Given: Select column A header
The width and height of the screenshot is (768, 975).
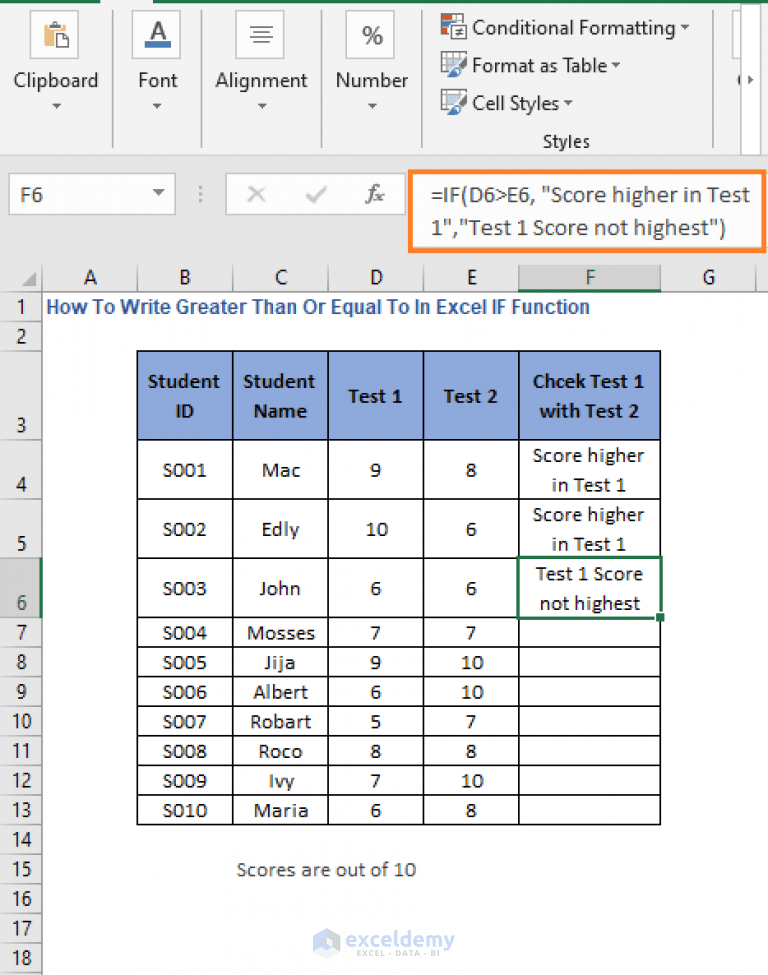Looking at the screenshot, I should click(90, 277).
